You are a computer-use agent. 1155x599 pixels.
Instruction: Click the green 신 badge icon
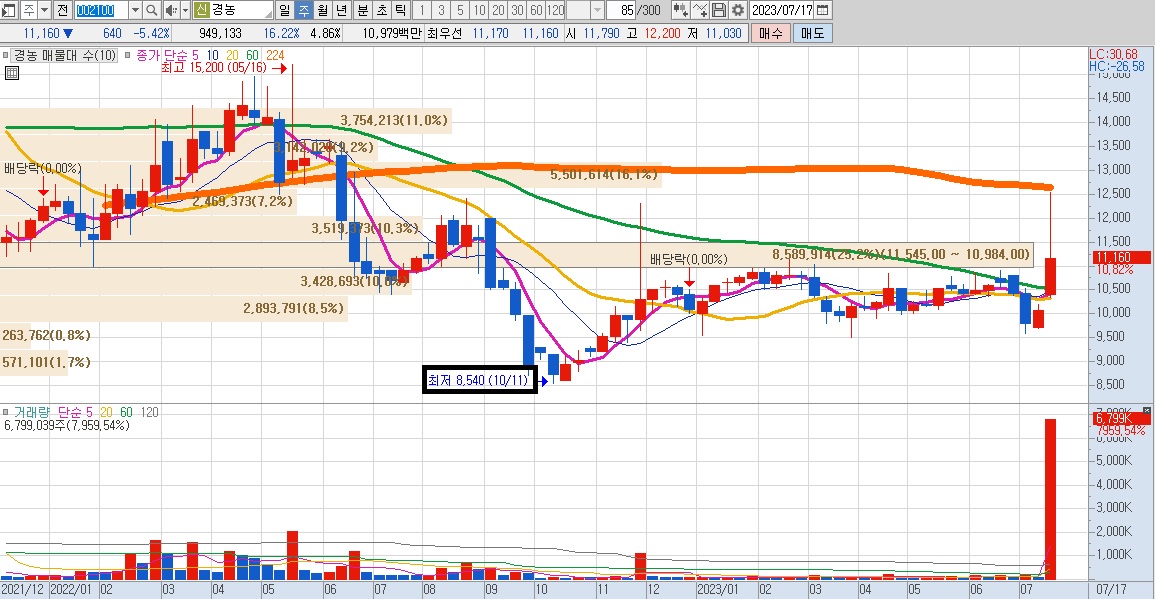(x=201, y=10)
